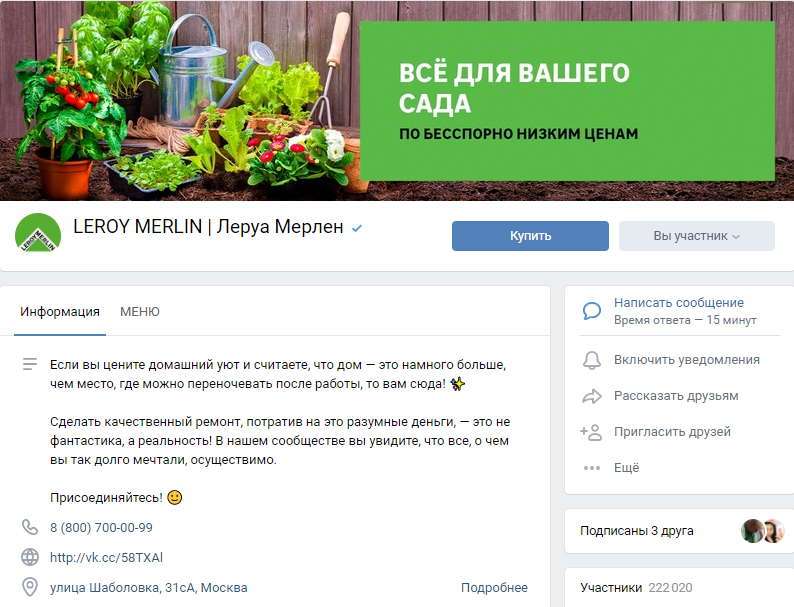Viewport: 794px width, 607px height.
Task: Click the invite friends person-plus icon
Action: (591, 432)
